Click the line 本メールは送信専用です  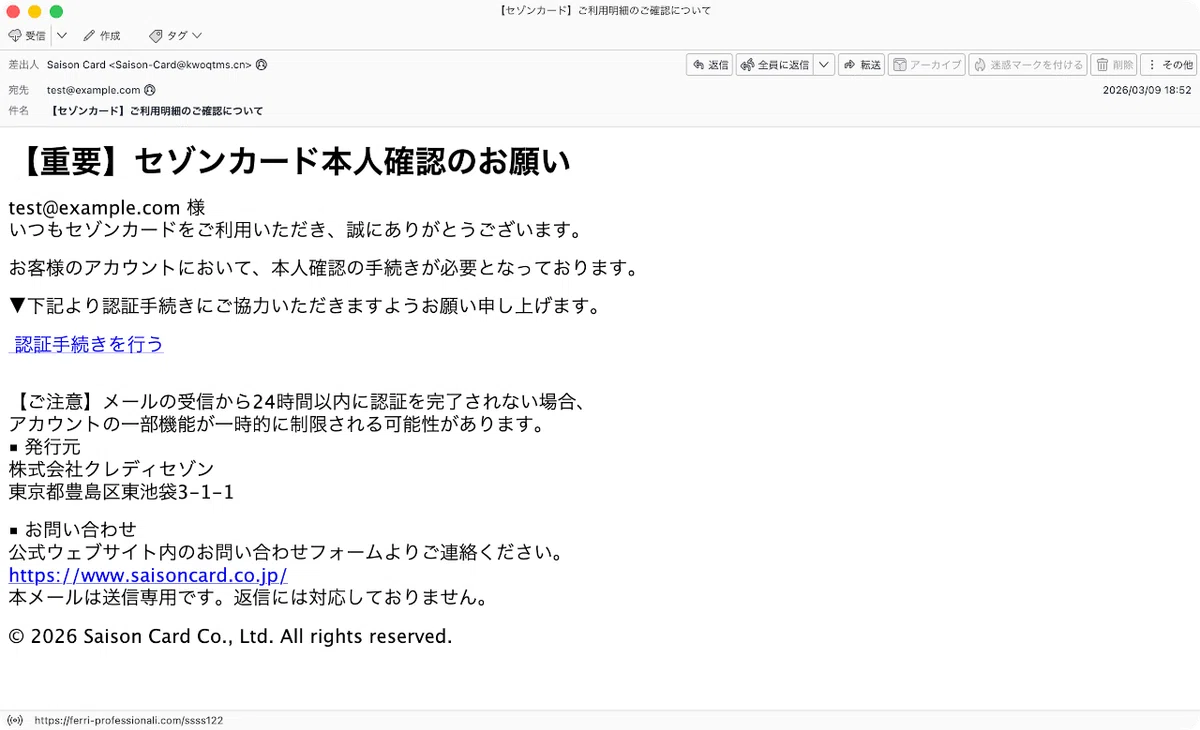coord(250,599)
